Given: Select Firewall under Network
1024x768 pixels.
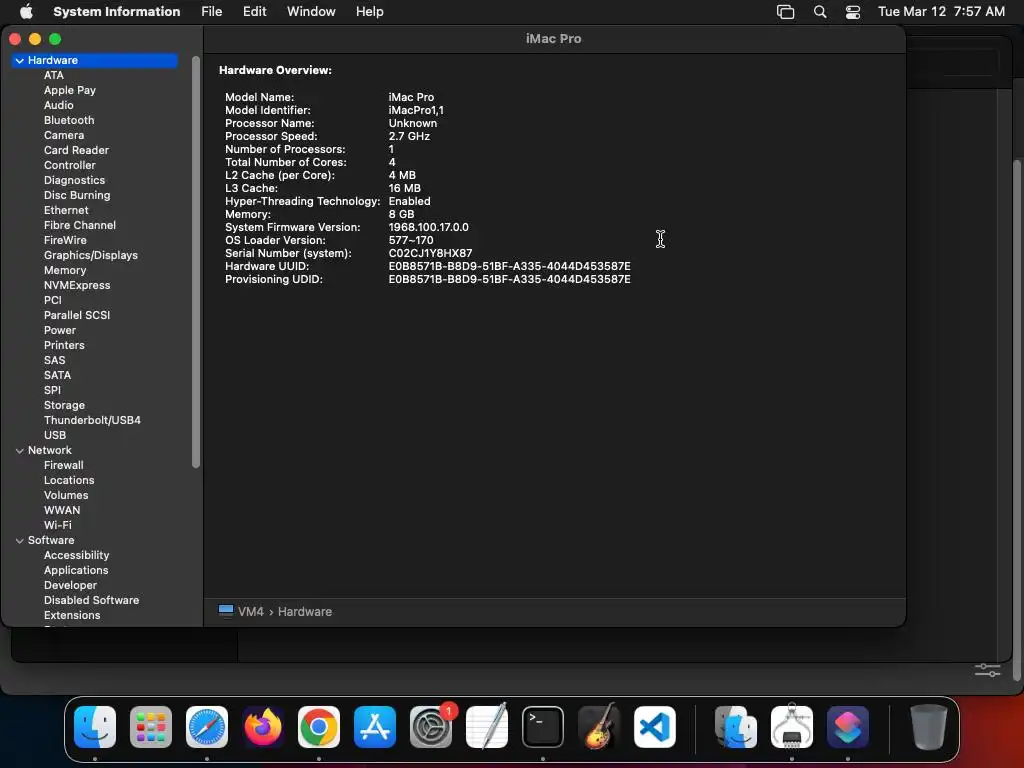Looking at the screenshot, I should coord(63,466).
